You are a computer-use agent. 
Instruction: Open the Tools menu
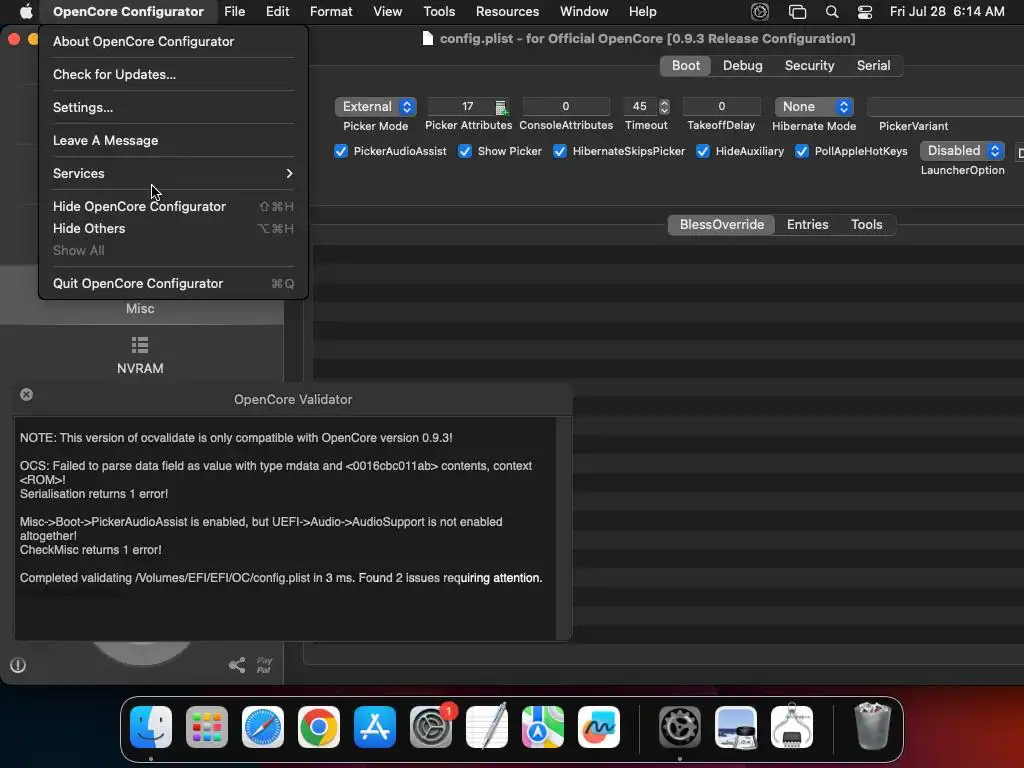click(439, 11)
